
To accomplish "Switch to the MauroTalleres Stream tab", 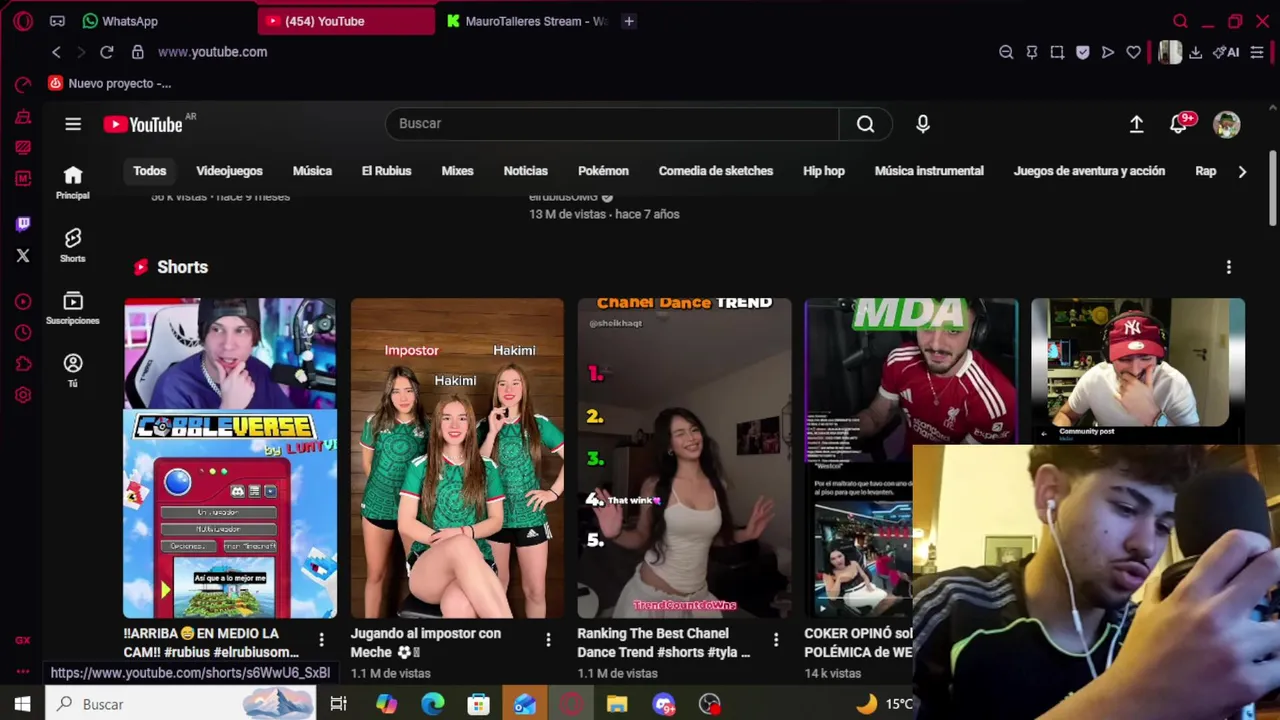I will point(528,21).
